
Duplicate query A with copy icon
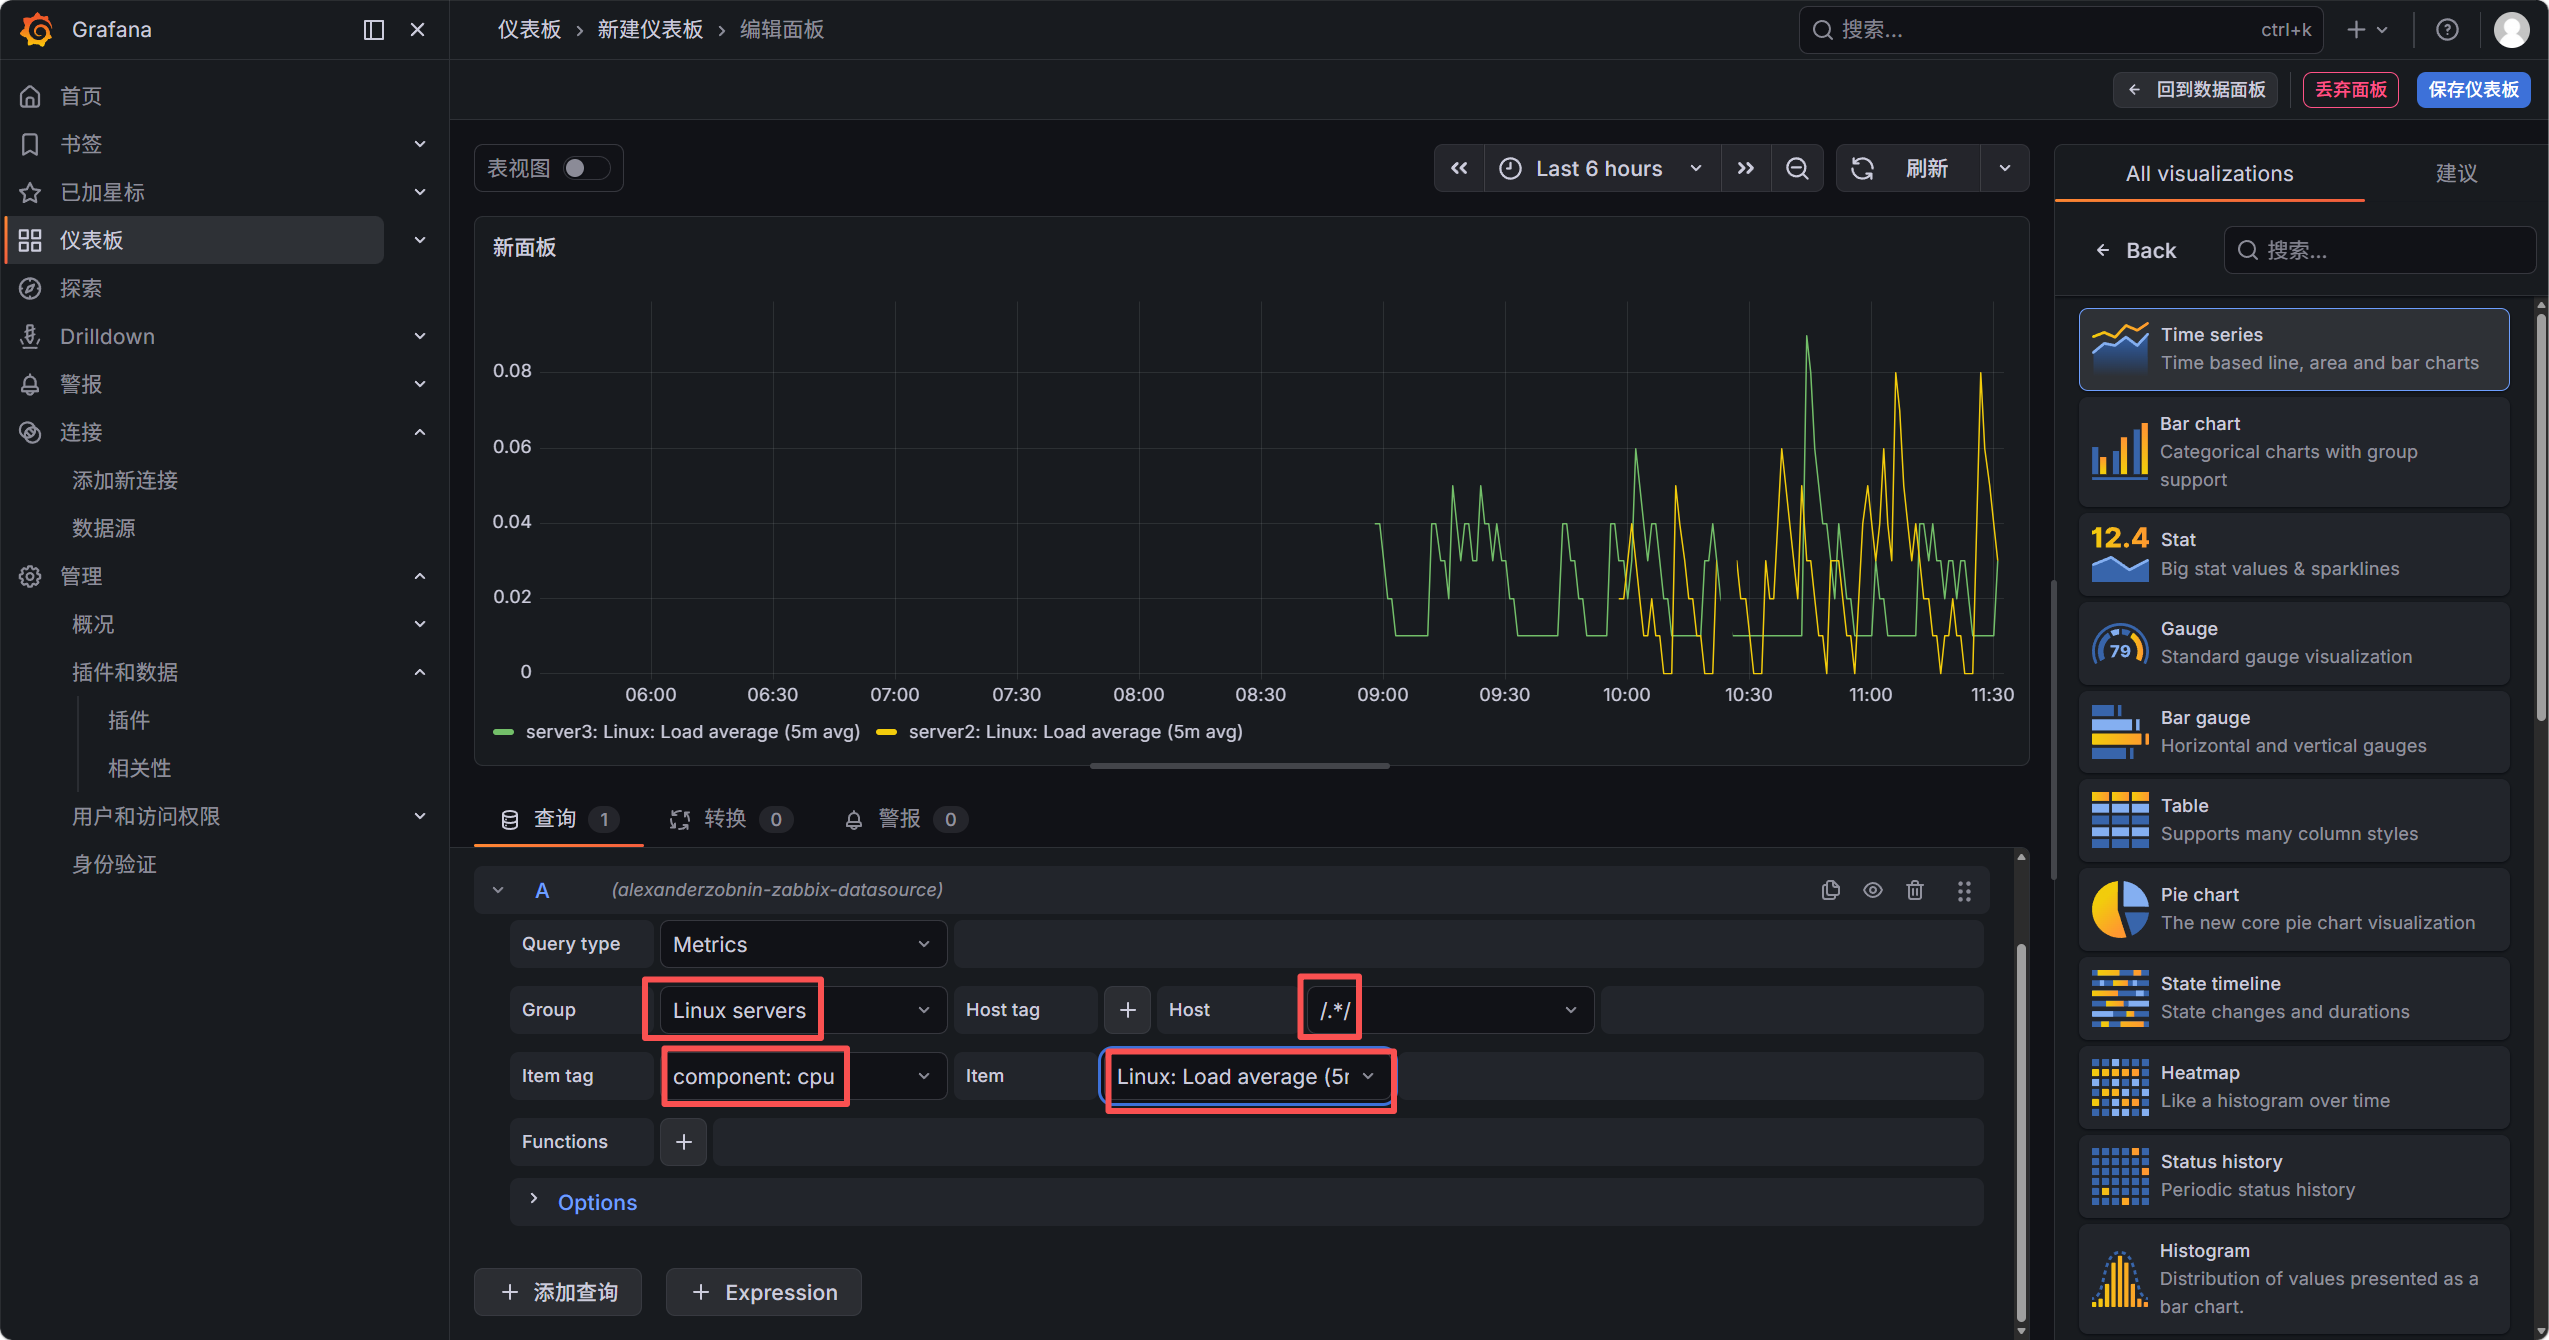1830,890
